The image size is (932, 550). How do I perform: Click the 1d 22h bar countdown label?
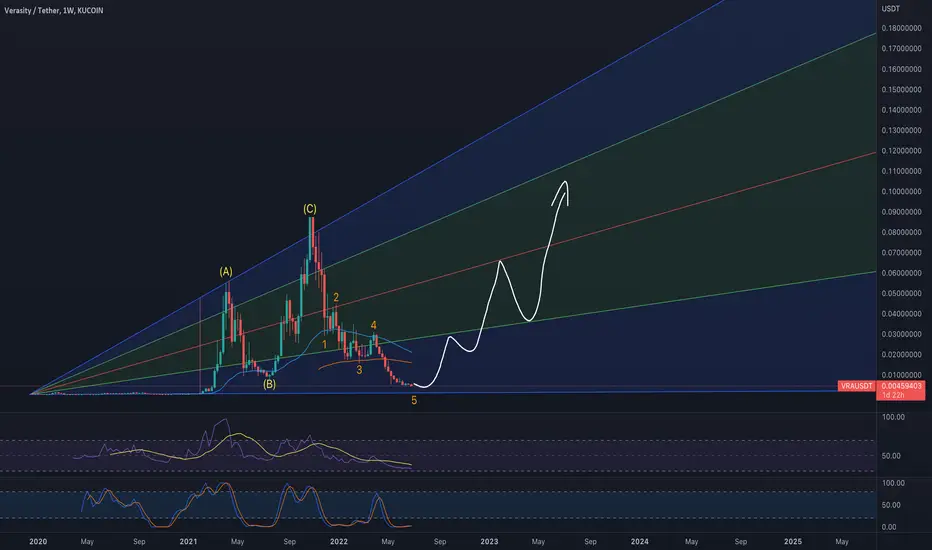pyautogui.click(x=893, y=395)
